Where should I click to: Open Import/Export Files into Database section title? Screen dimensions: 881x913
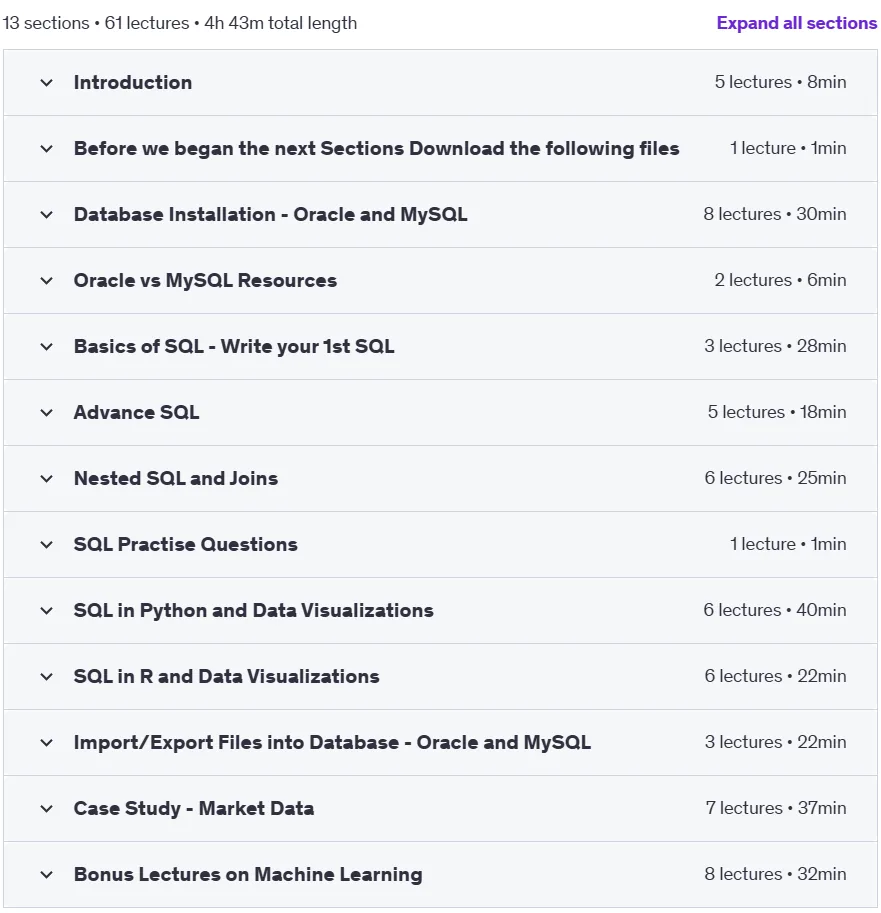pyautogui.click(x=332, y=742)
